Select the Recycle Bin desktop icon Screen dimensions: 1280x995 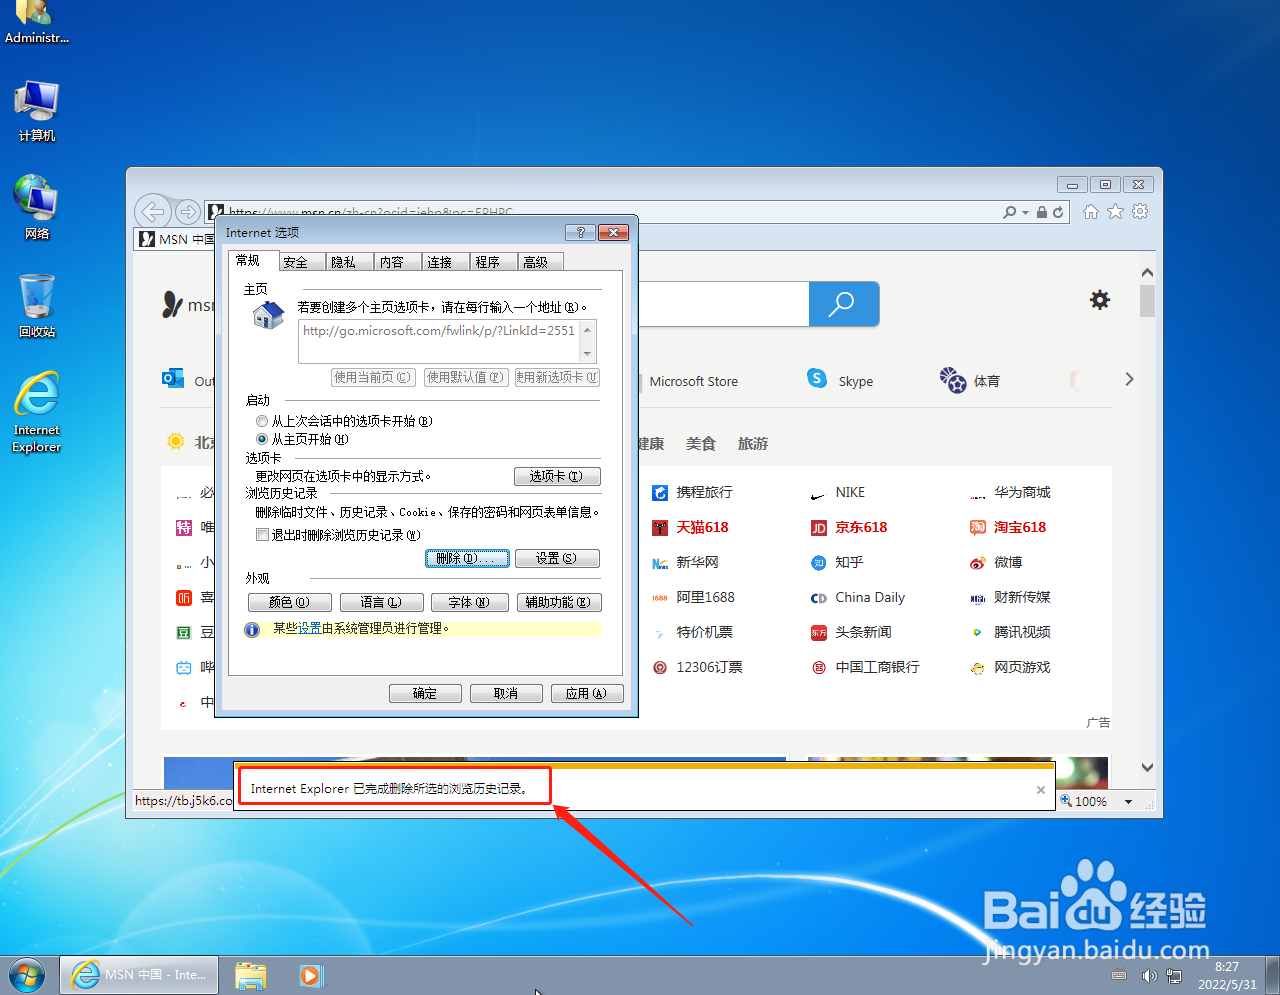(37, 306)
